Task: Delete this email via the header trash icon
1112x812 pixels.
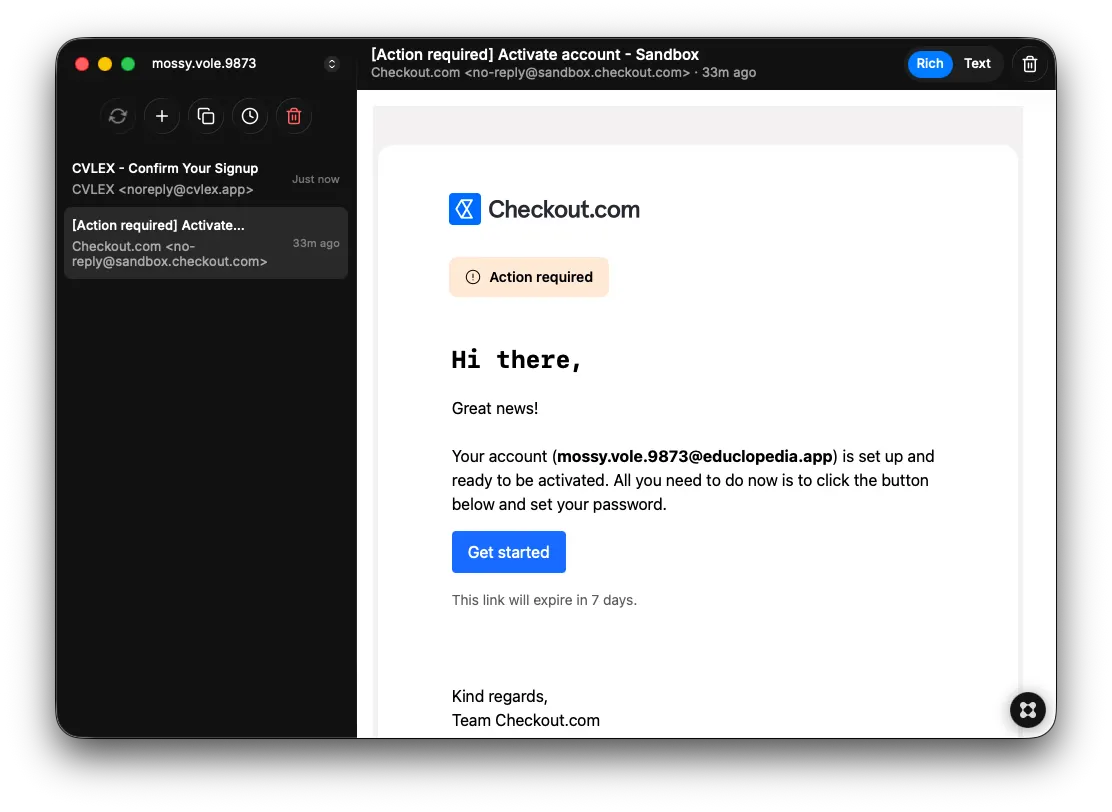Action: (1030, 64)
